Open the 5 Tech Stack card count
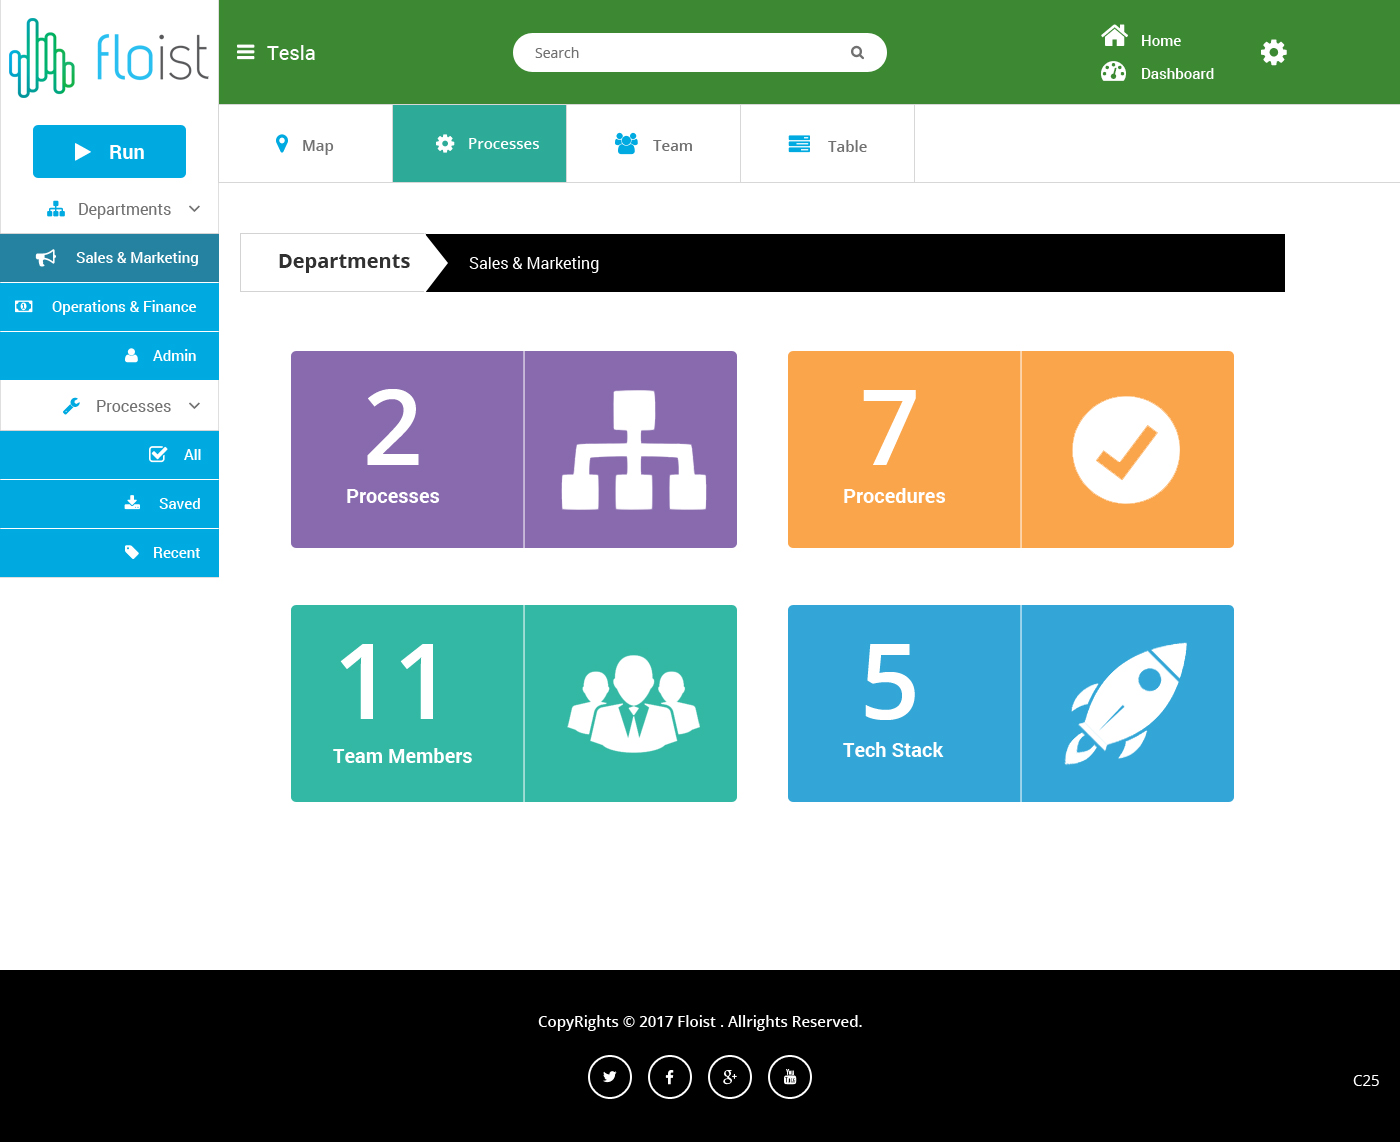1400x1142 pixels. [x=890, y=683]
